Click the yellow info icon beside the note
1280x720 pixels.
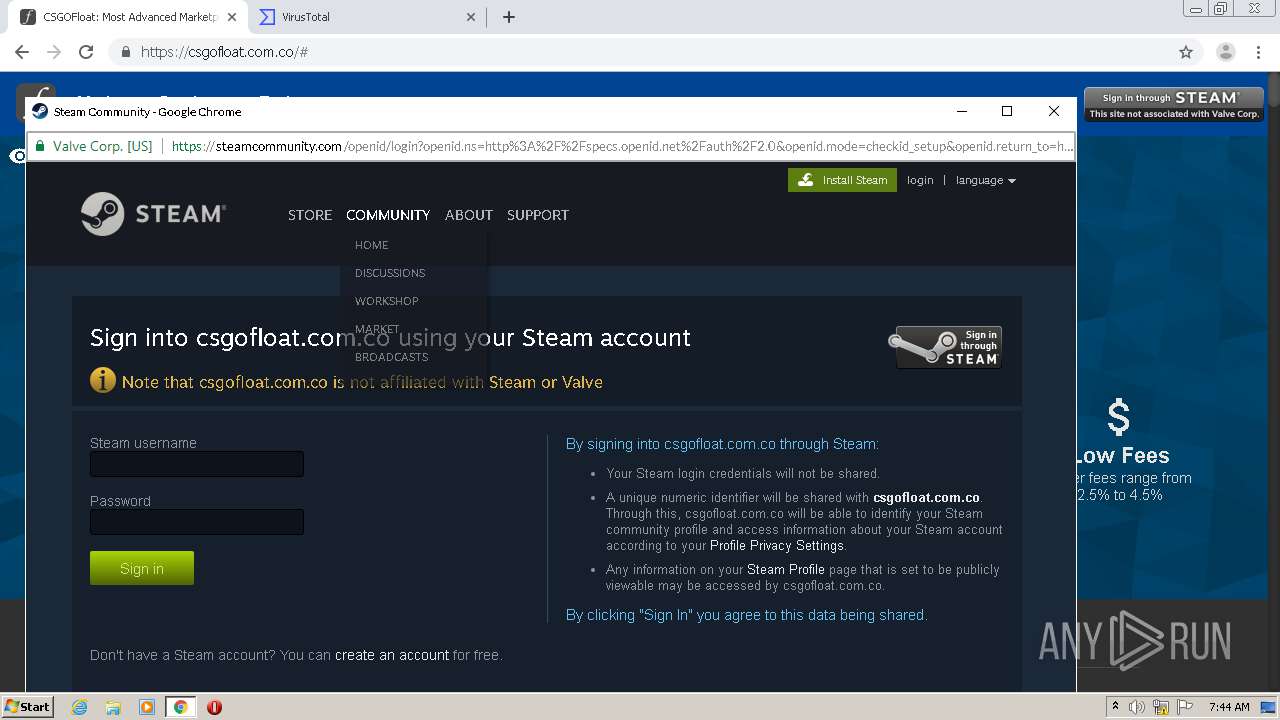(103, 380)
